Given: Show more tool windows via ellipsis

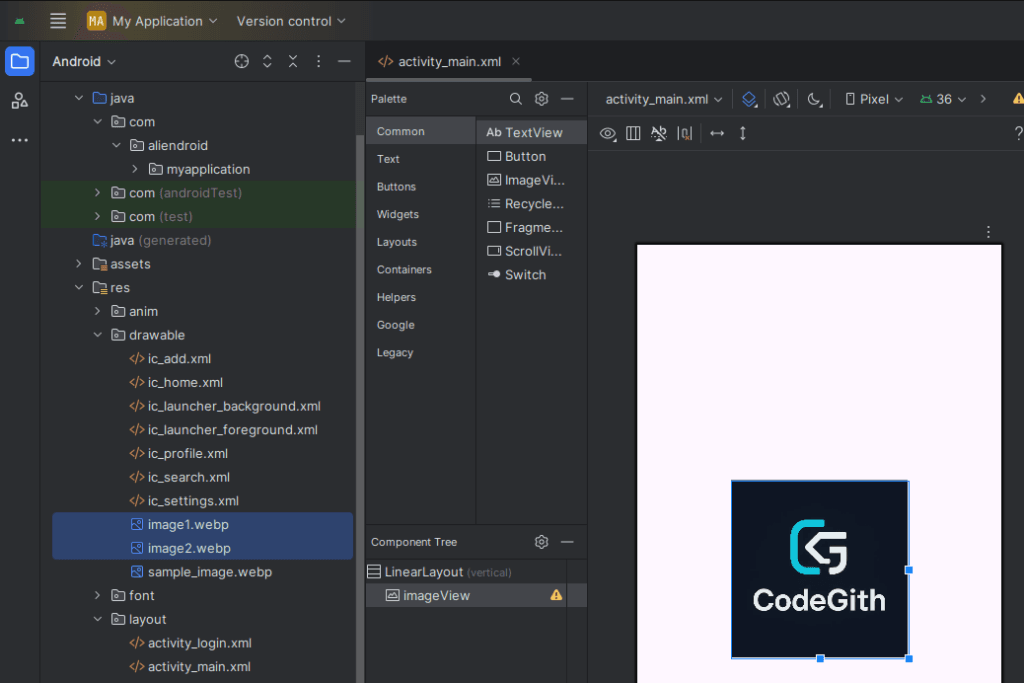Looking at the screenshot, I should pyautogui.click(x=20, y=140).
